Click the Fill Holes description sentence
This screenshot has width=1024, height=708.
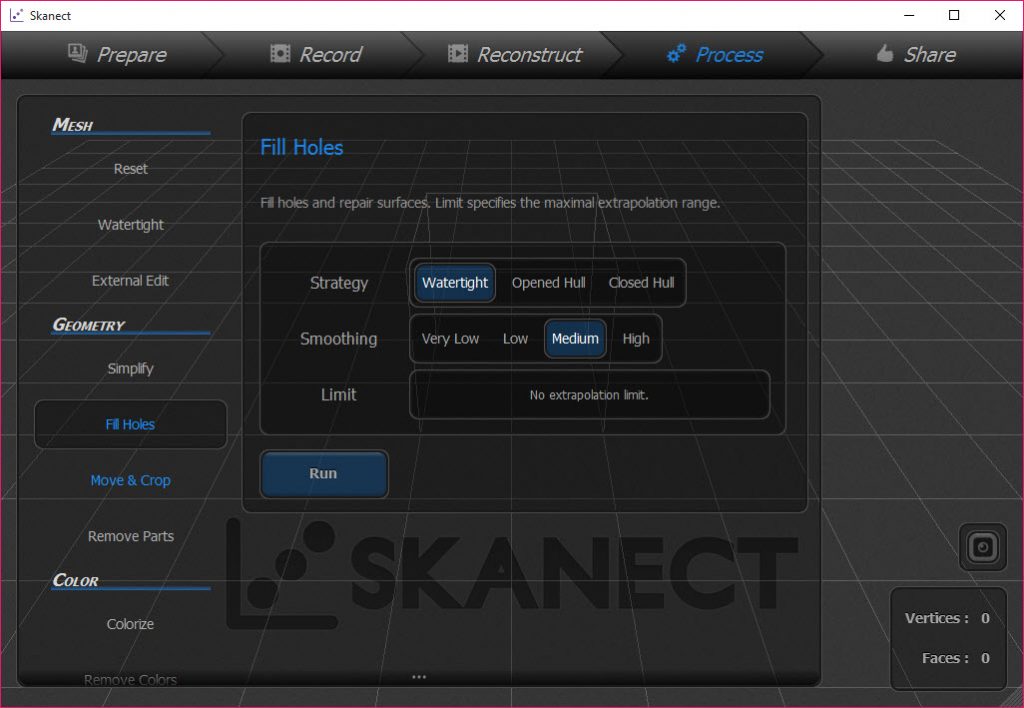pyautogui.click(x=490, y=202)
